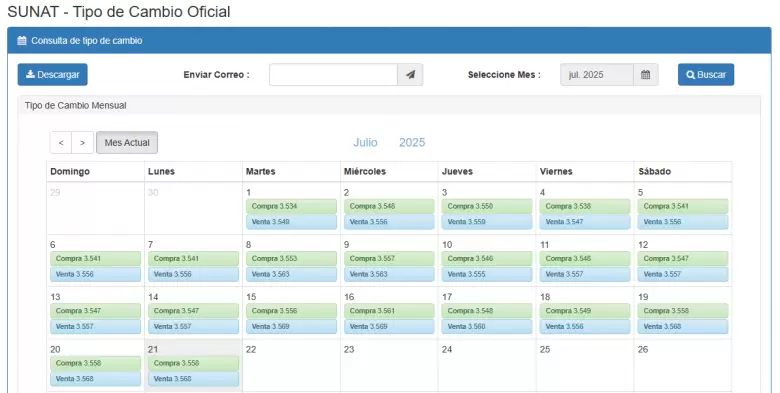Select Compra 3.541 on day 6
This screenshot has width=780, height=393.
coord(96,259)
